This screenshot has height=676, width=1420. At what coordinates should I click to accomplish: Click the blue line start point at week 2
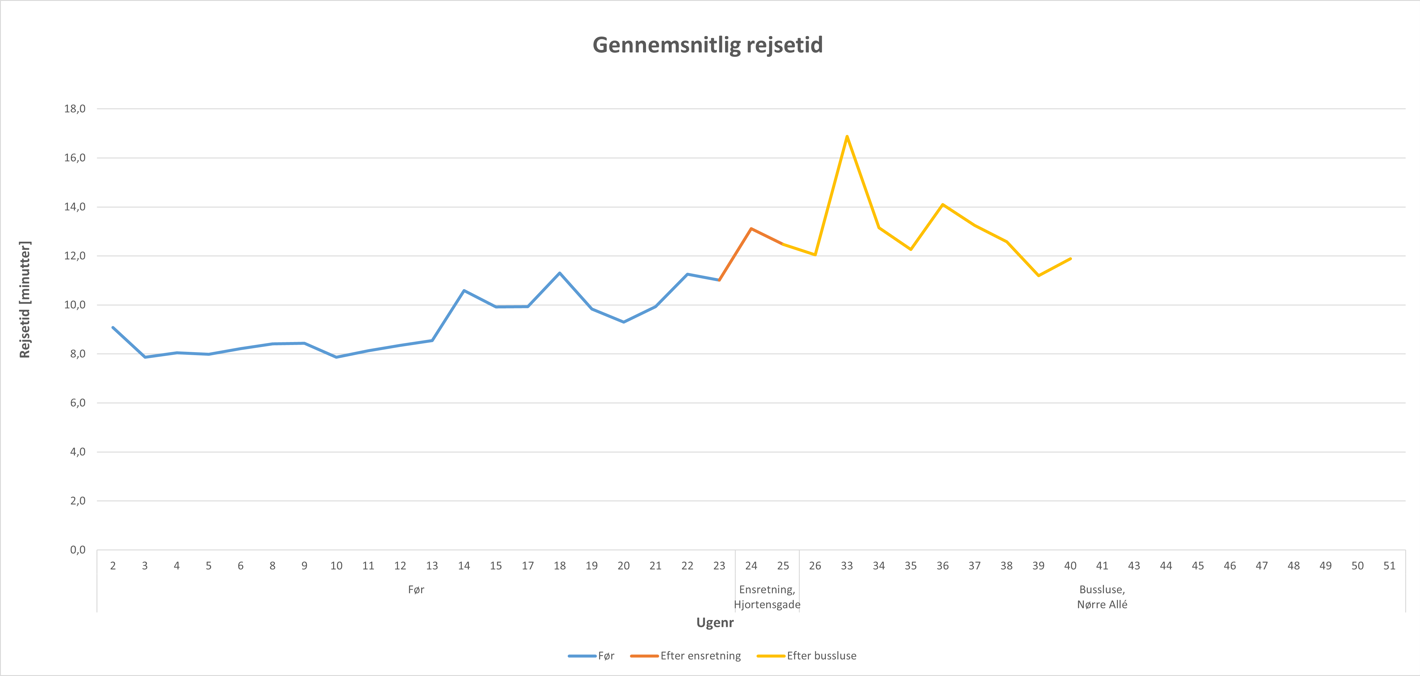point(113,327)
